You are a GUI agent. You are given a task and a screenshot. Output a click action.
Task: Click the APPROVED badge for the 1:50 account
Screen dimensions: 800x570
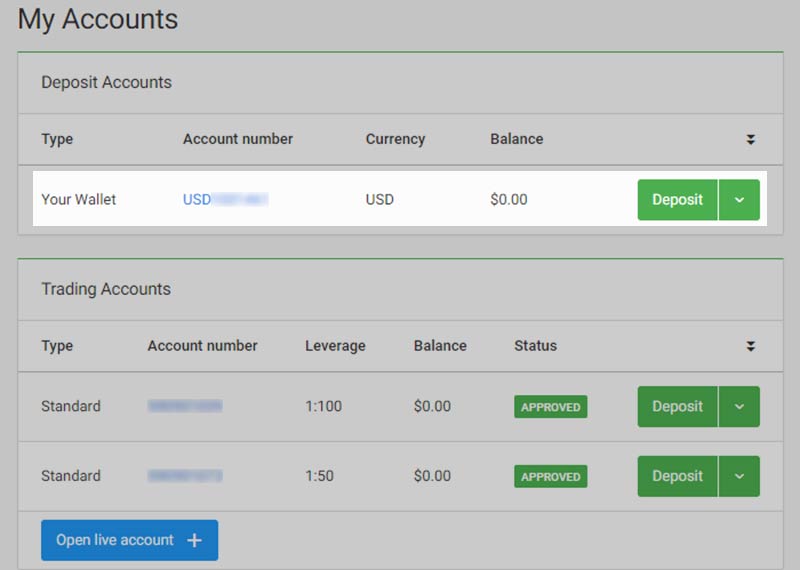coord(550,477)
